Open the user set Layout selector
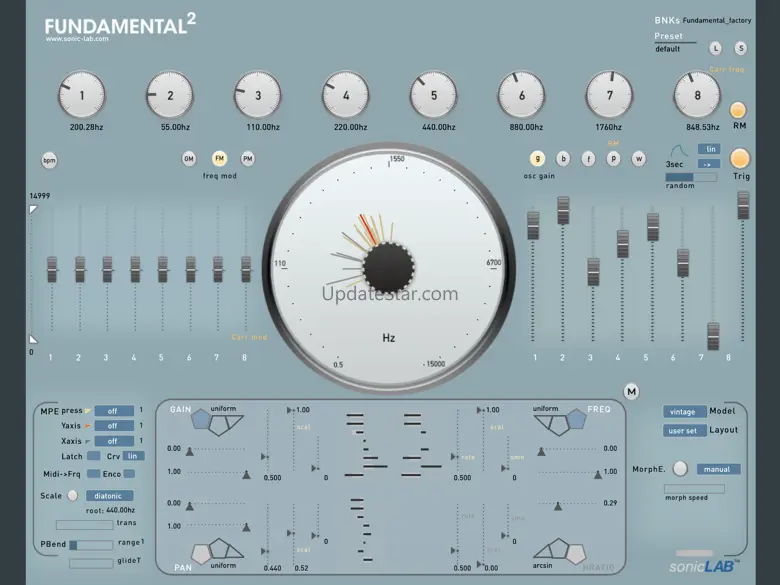The height and width of the screenshot is (585, 780). tap(684, 431)
